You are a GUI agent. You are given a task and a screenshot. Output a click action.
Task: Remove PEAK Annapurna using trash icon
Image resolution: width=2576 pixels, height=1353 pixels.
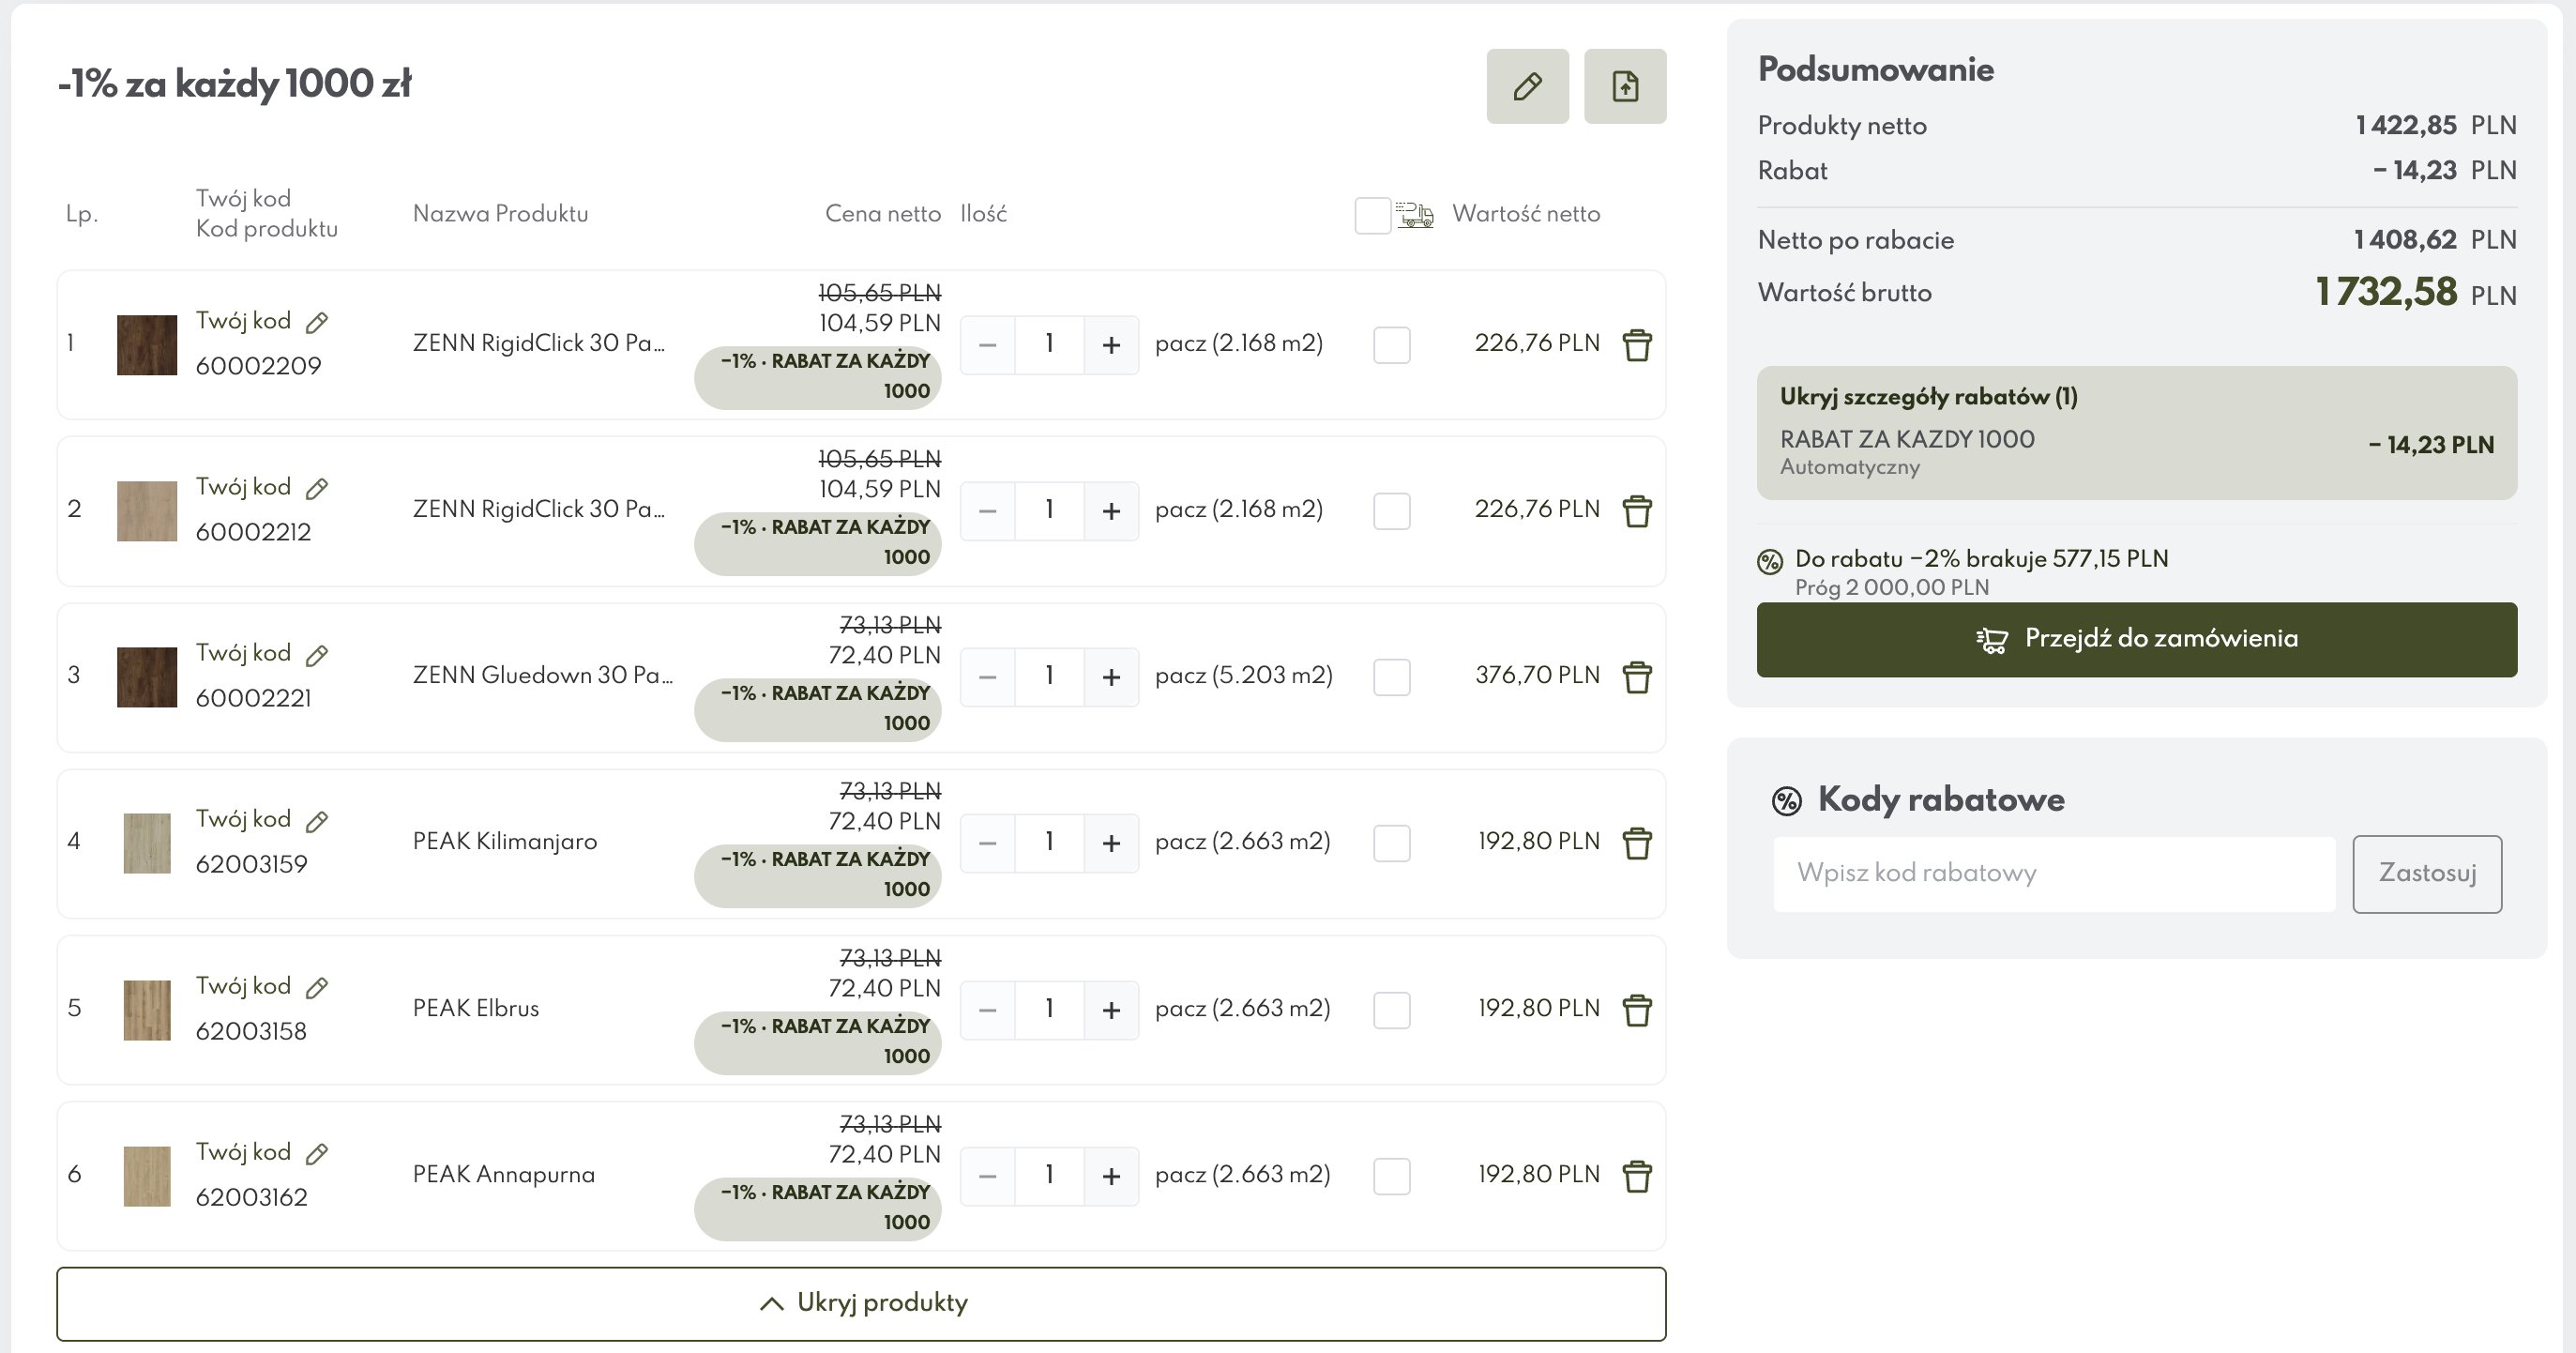click(x=1637, y=1176)
